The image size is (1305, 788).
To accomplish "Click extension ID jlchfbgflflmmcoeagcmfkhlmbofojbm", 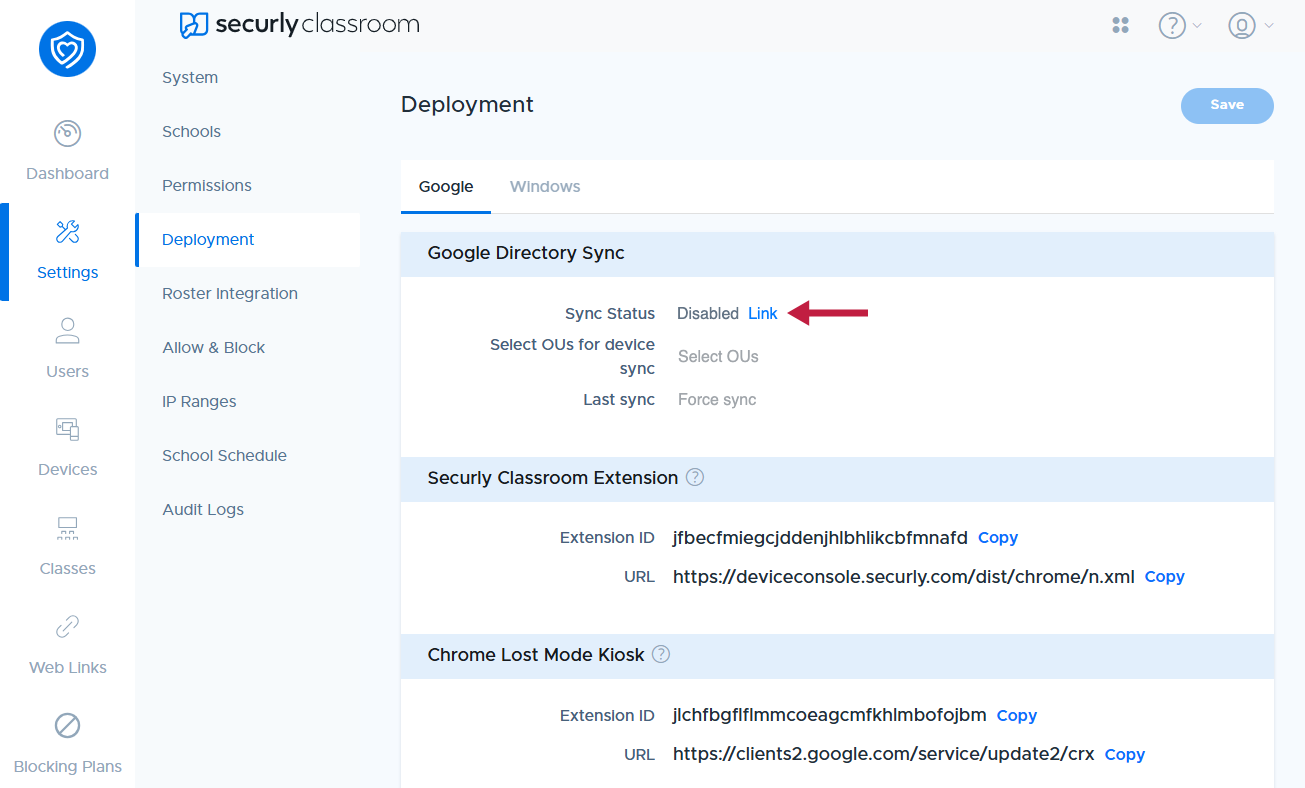I will point(829,715).
